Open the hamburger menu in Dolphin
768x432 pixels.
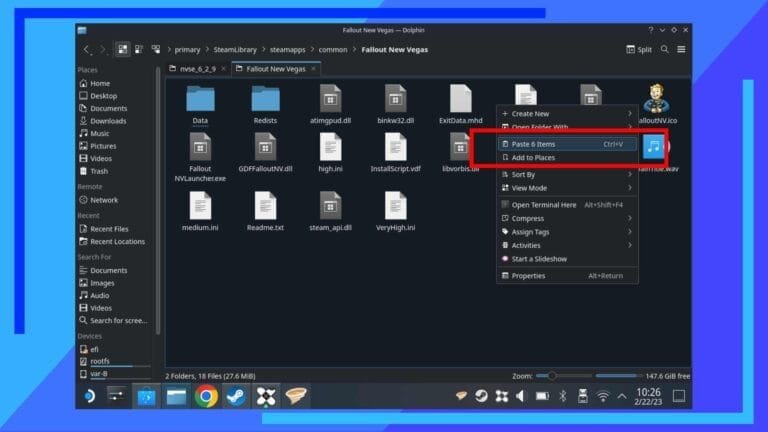click(681, 49)
